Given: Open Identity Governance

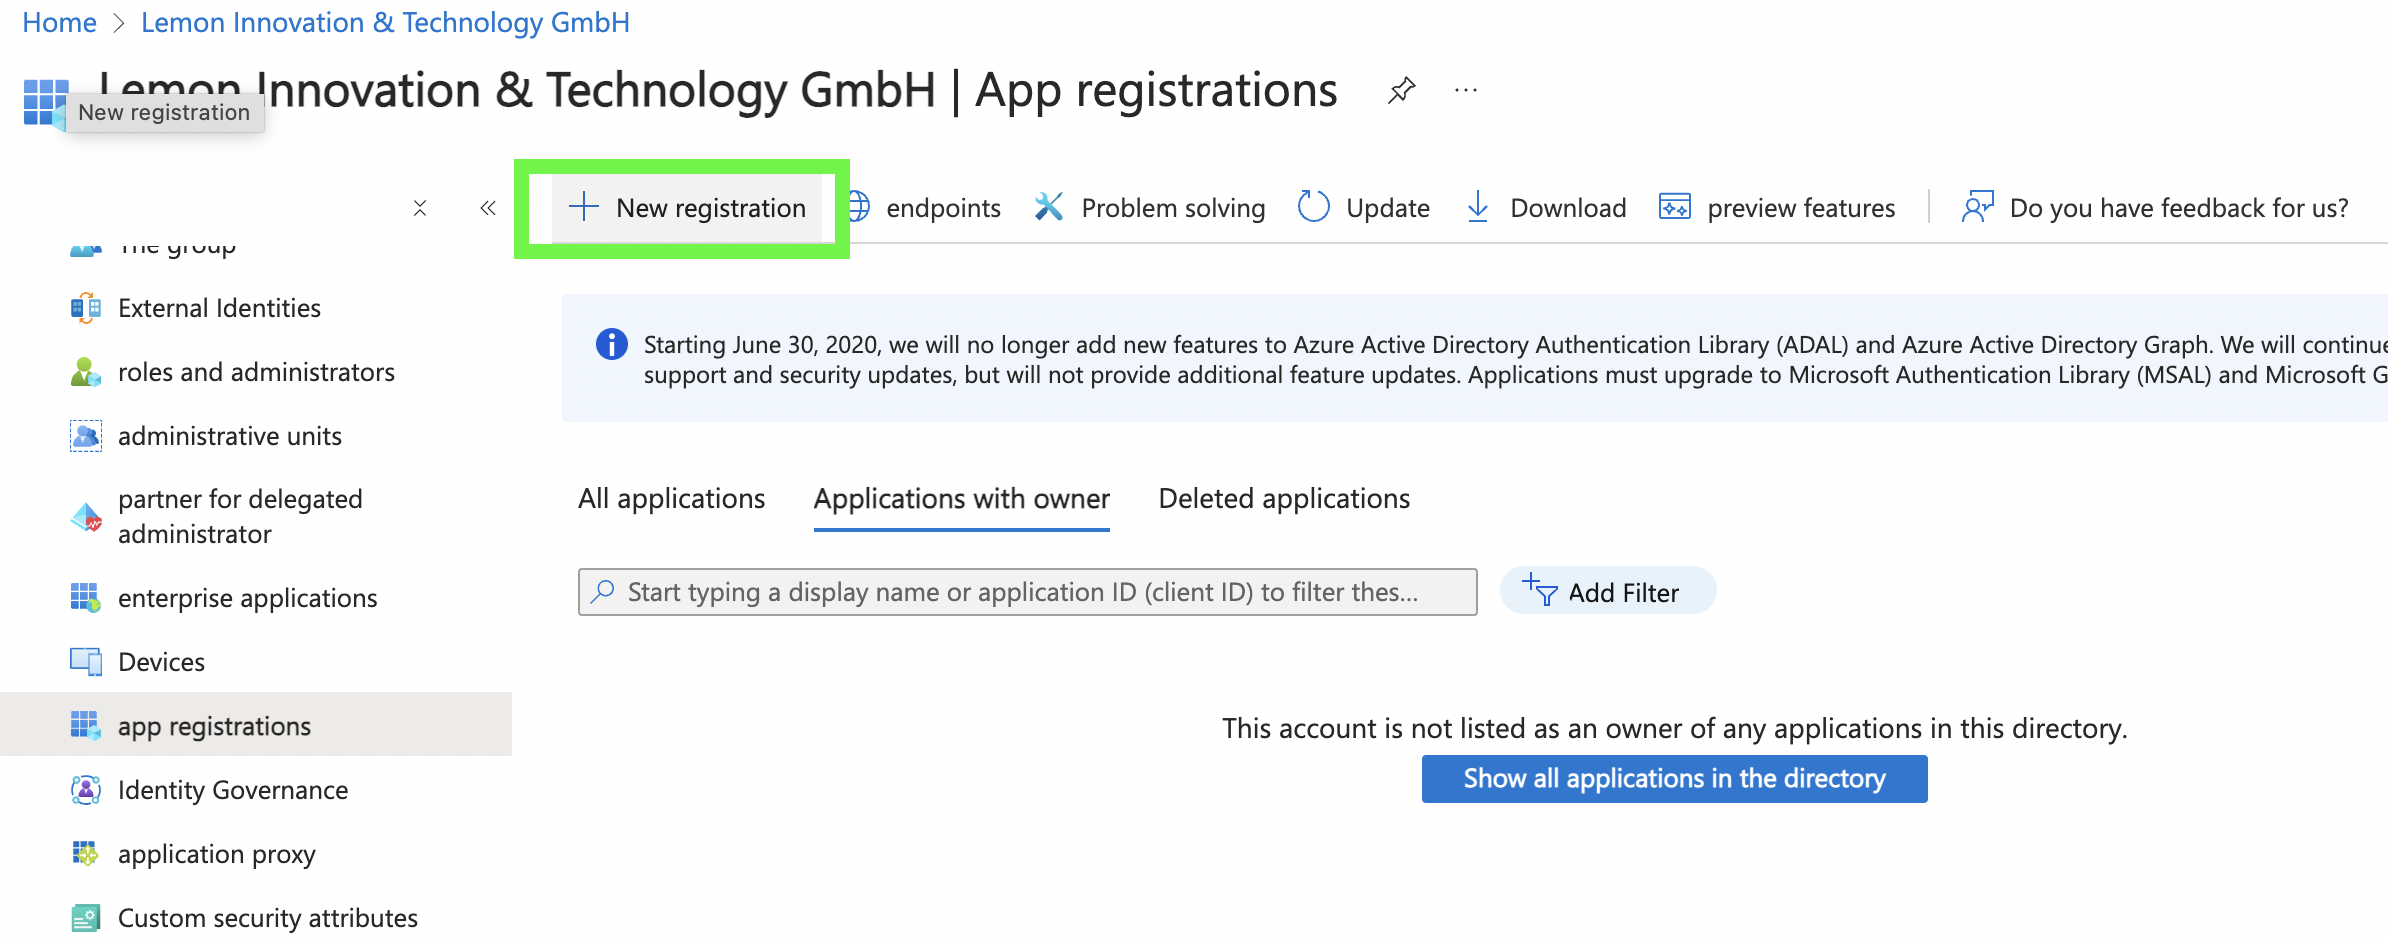Looking at the screenshot, I should coord(233,790).
